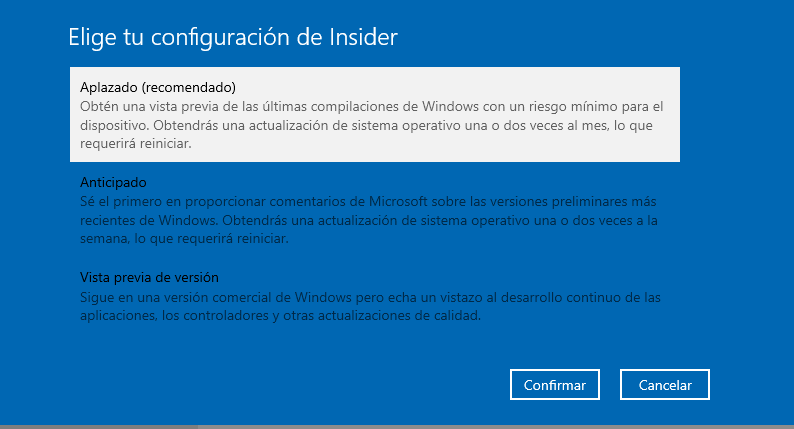Click the Cancelar button

664,384
